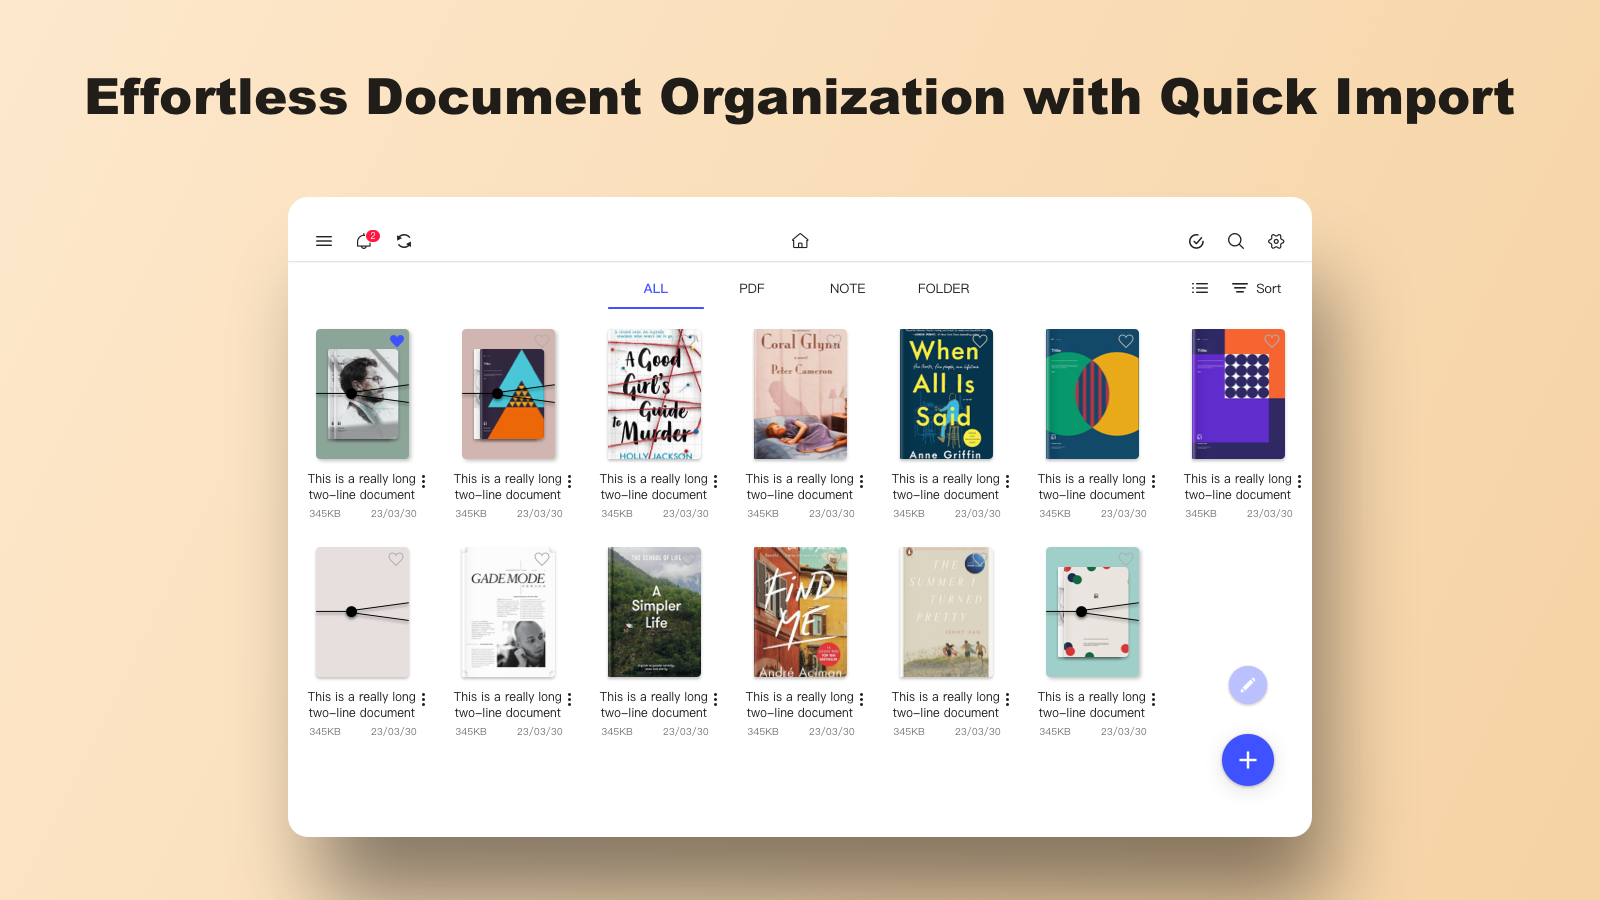
Task: Enter multi-select mode with checkmark circle icon
Action: [1196, 241]
